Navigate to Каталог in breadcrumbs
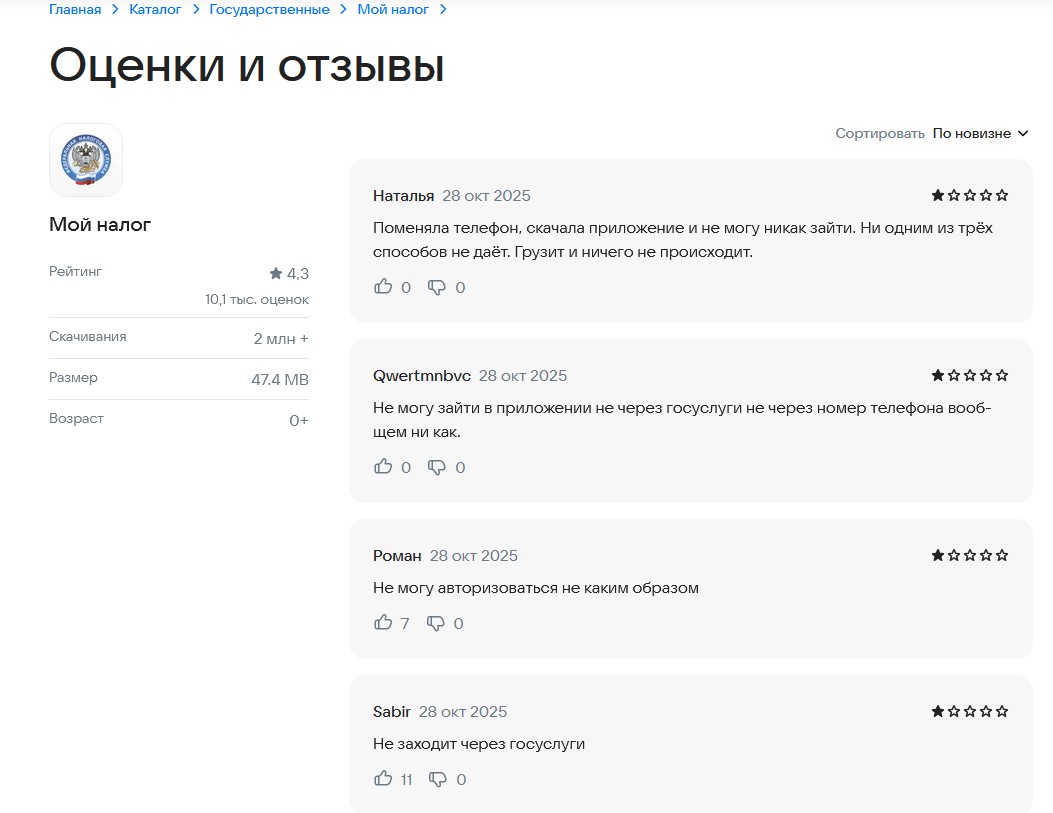Image resolution: width=1053 pixels, height=813 pixels. [x=155, y=9]
